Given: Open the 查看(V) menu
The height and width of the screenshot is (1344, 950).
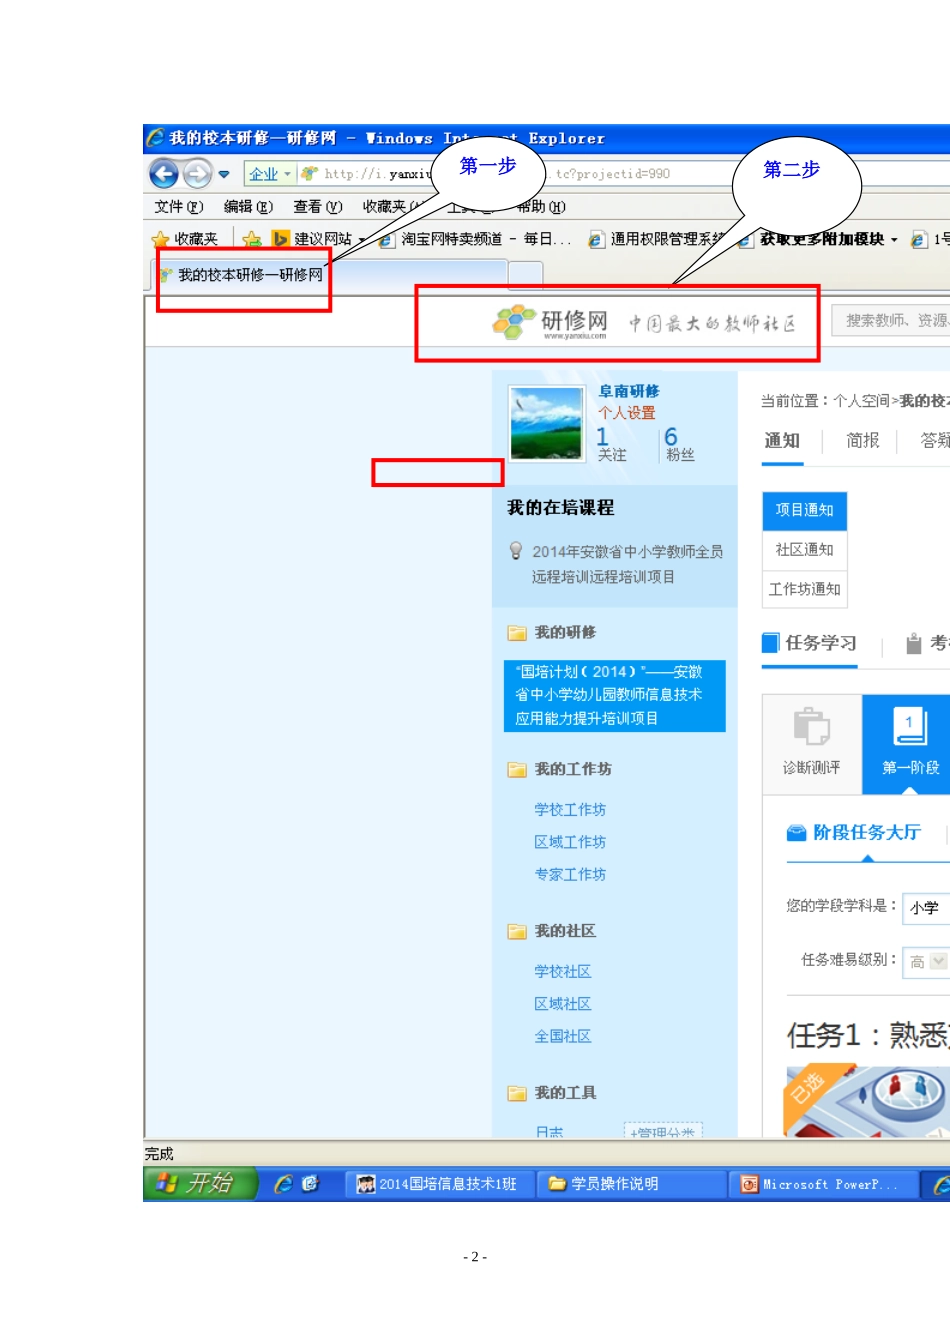Looking at the screenshot, I should [317, 207].
